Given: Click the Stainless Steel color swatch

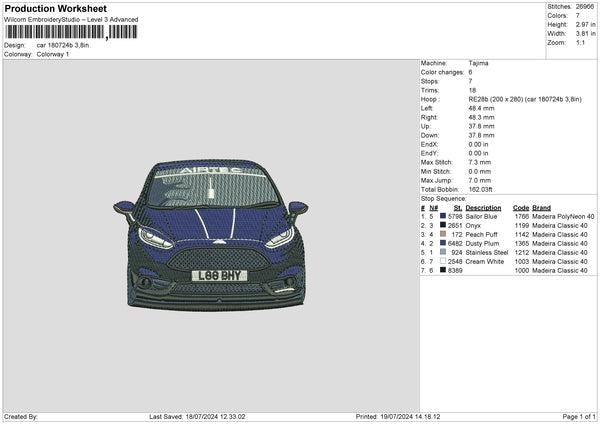Looking at the screenshot, I should click(x=443, y=252).
